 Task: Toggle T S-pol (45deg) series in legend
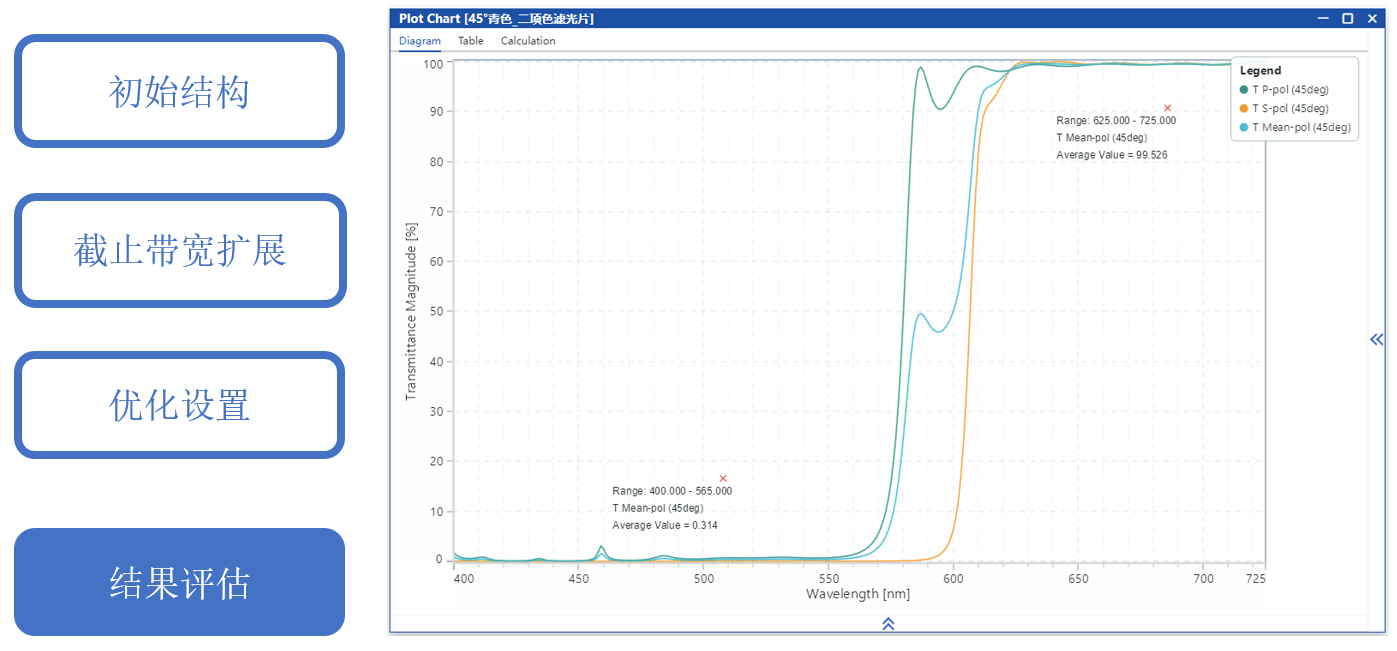click(1290, 108)
